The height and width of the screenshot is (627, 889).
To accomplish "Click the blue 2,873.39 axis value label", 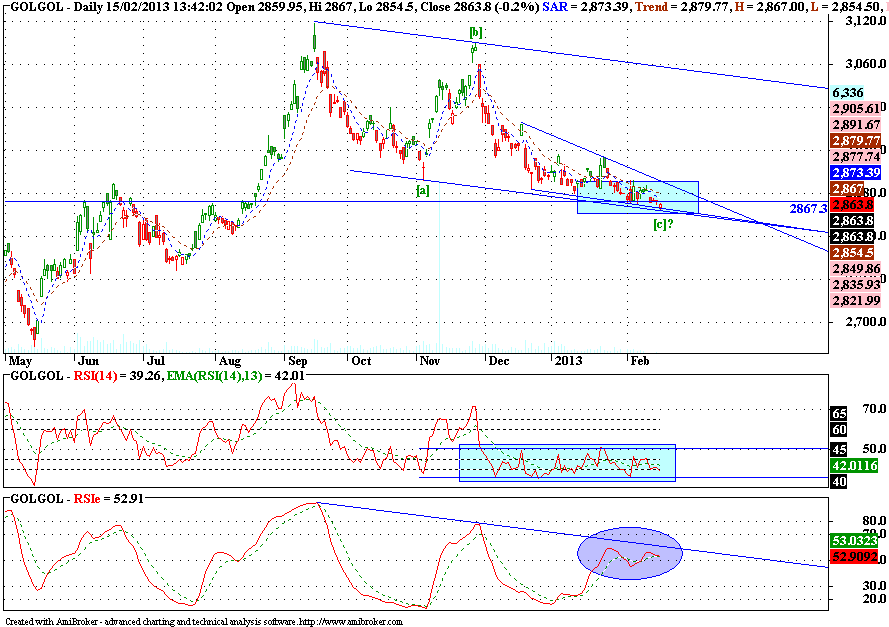I will [856, 172].
